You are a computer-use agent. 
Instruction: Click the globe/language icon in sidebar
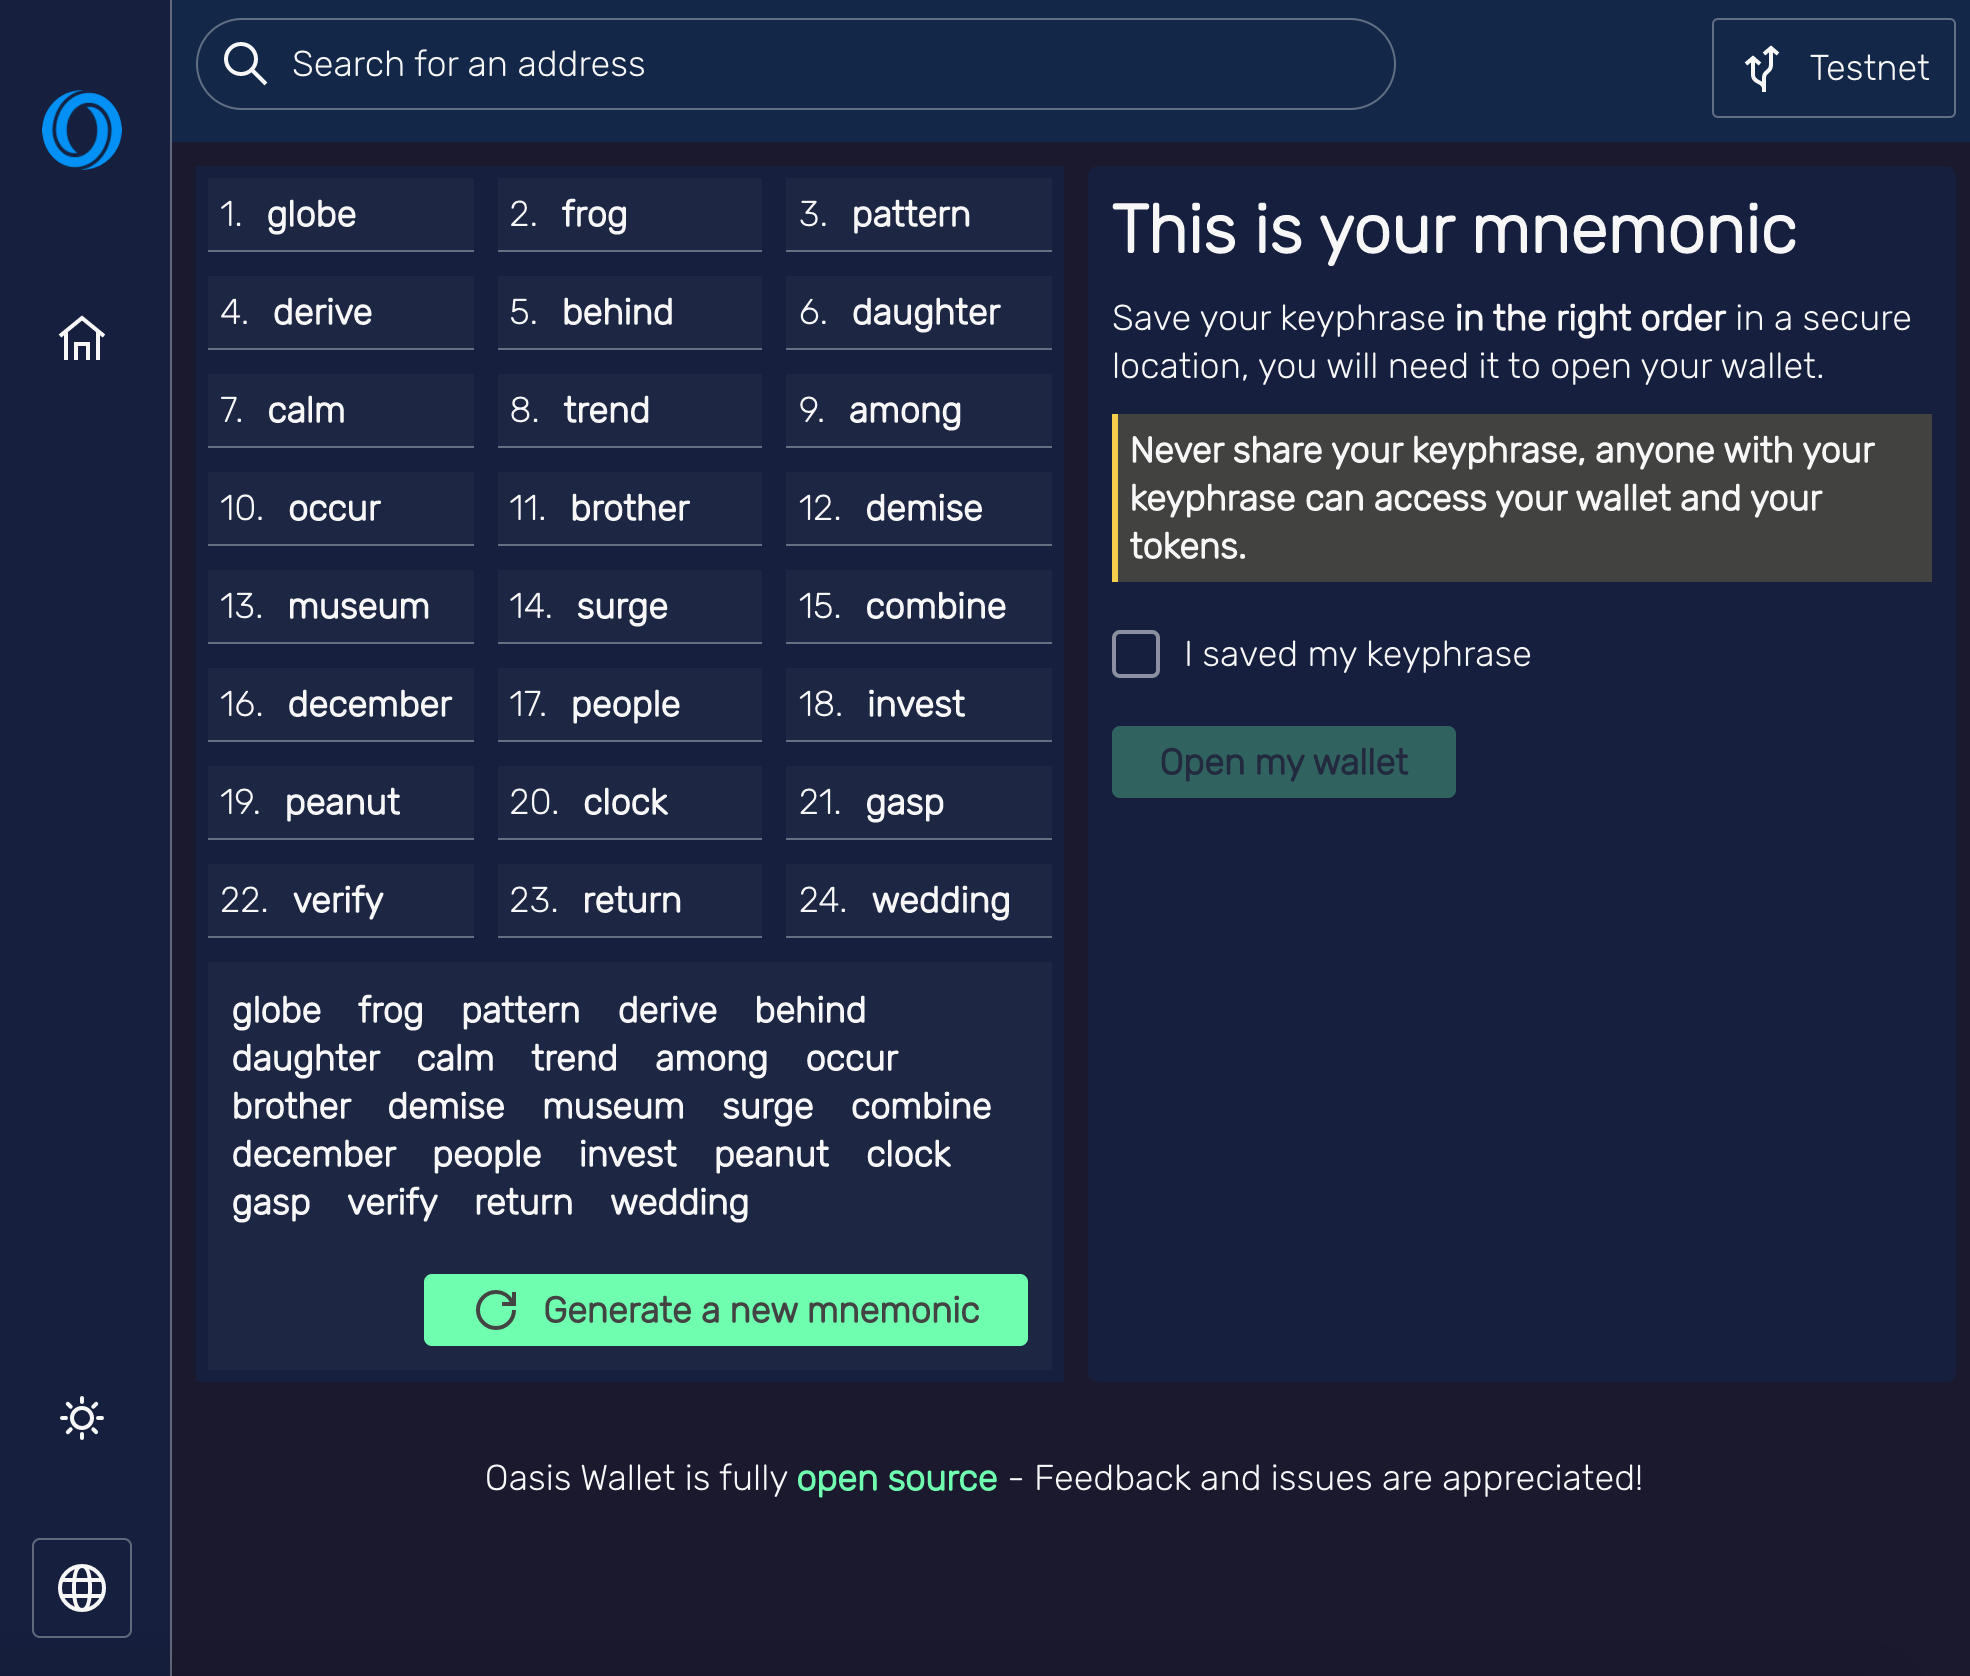[x=81, y=1588]
